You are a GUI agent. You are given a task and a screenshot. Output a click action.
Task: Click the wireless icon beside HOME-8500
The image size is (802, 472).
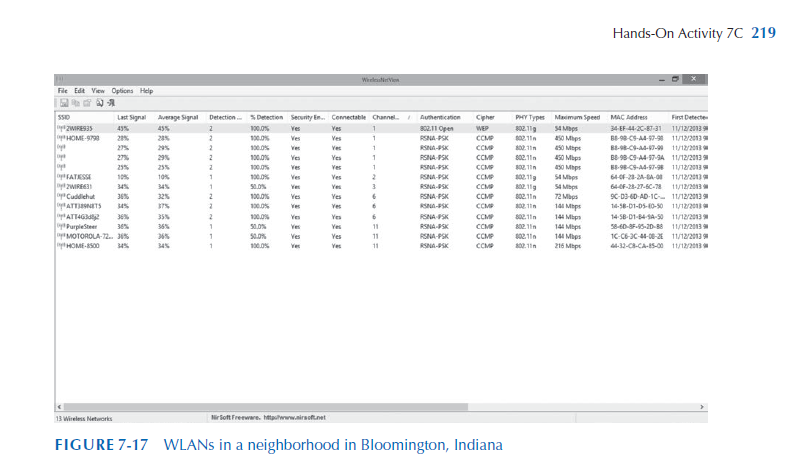click(61, 246)
